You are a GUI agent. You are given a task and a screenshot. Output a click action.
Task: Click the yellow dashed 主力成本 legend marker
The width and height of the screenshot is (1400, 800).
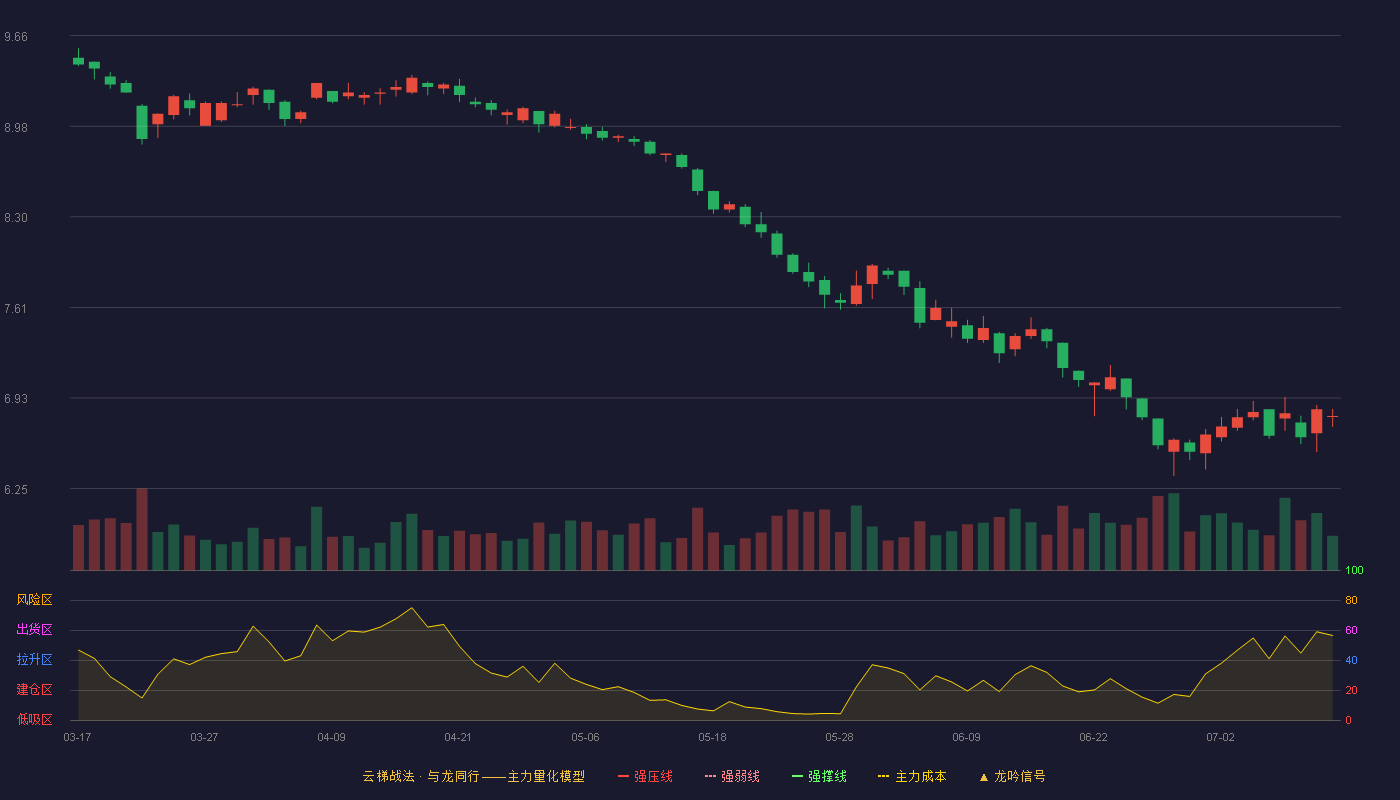(883, 776)
